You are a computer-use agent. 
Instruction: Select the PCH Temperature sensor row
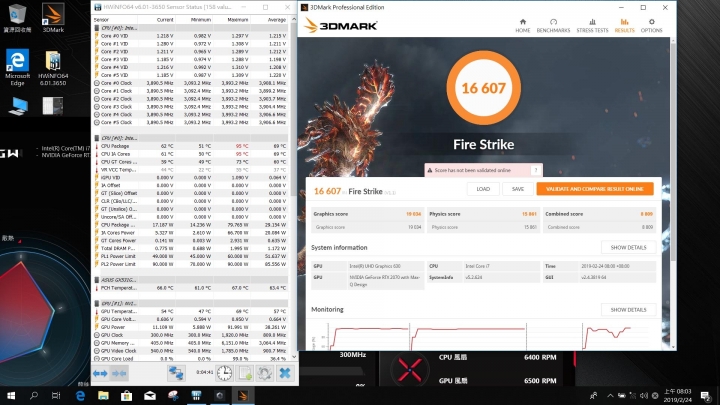pos(191,288)
